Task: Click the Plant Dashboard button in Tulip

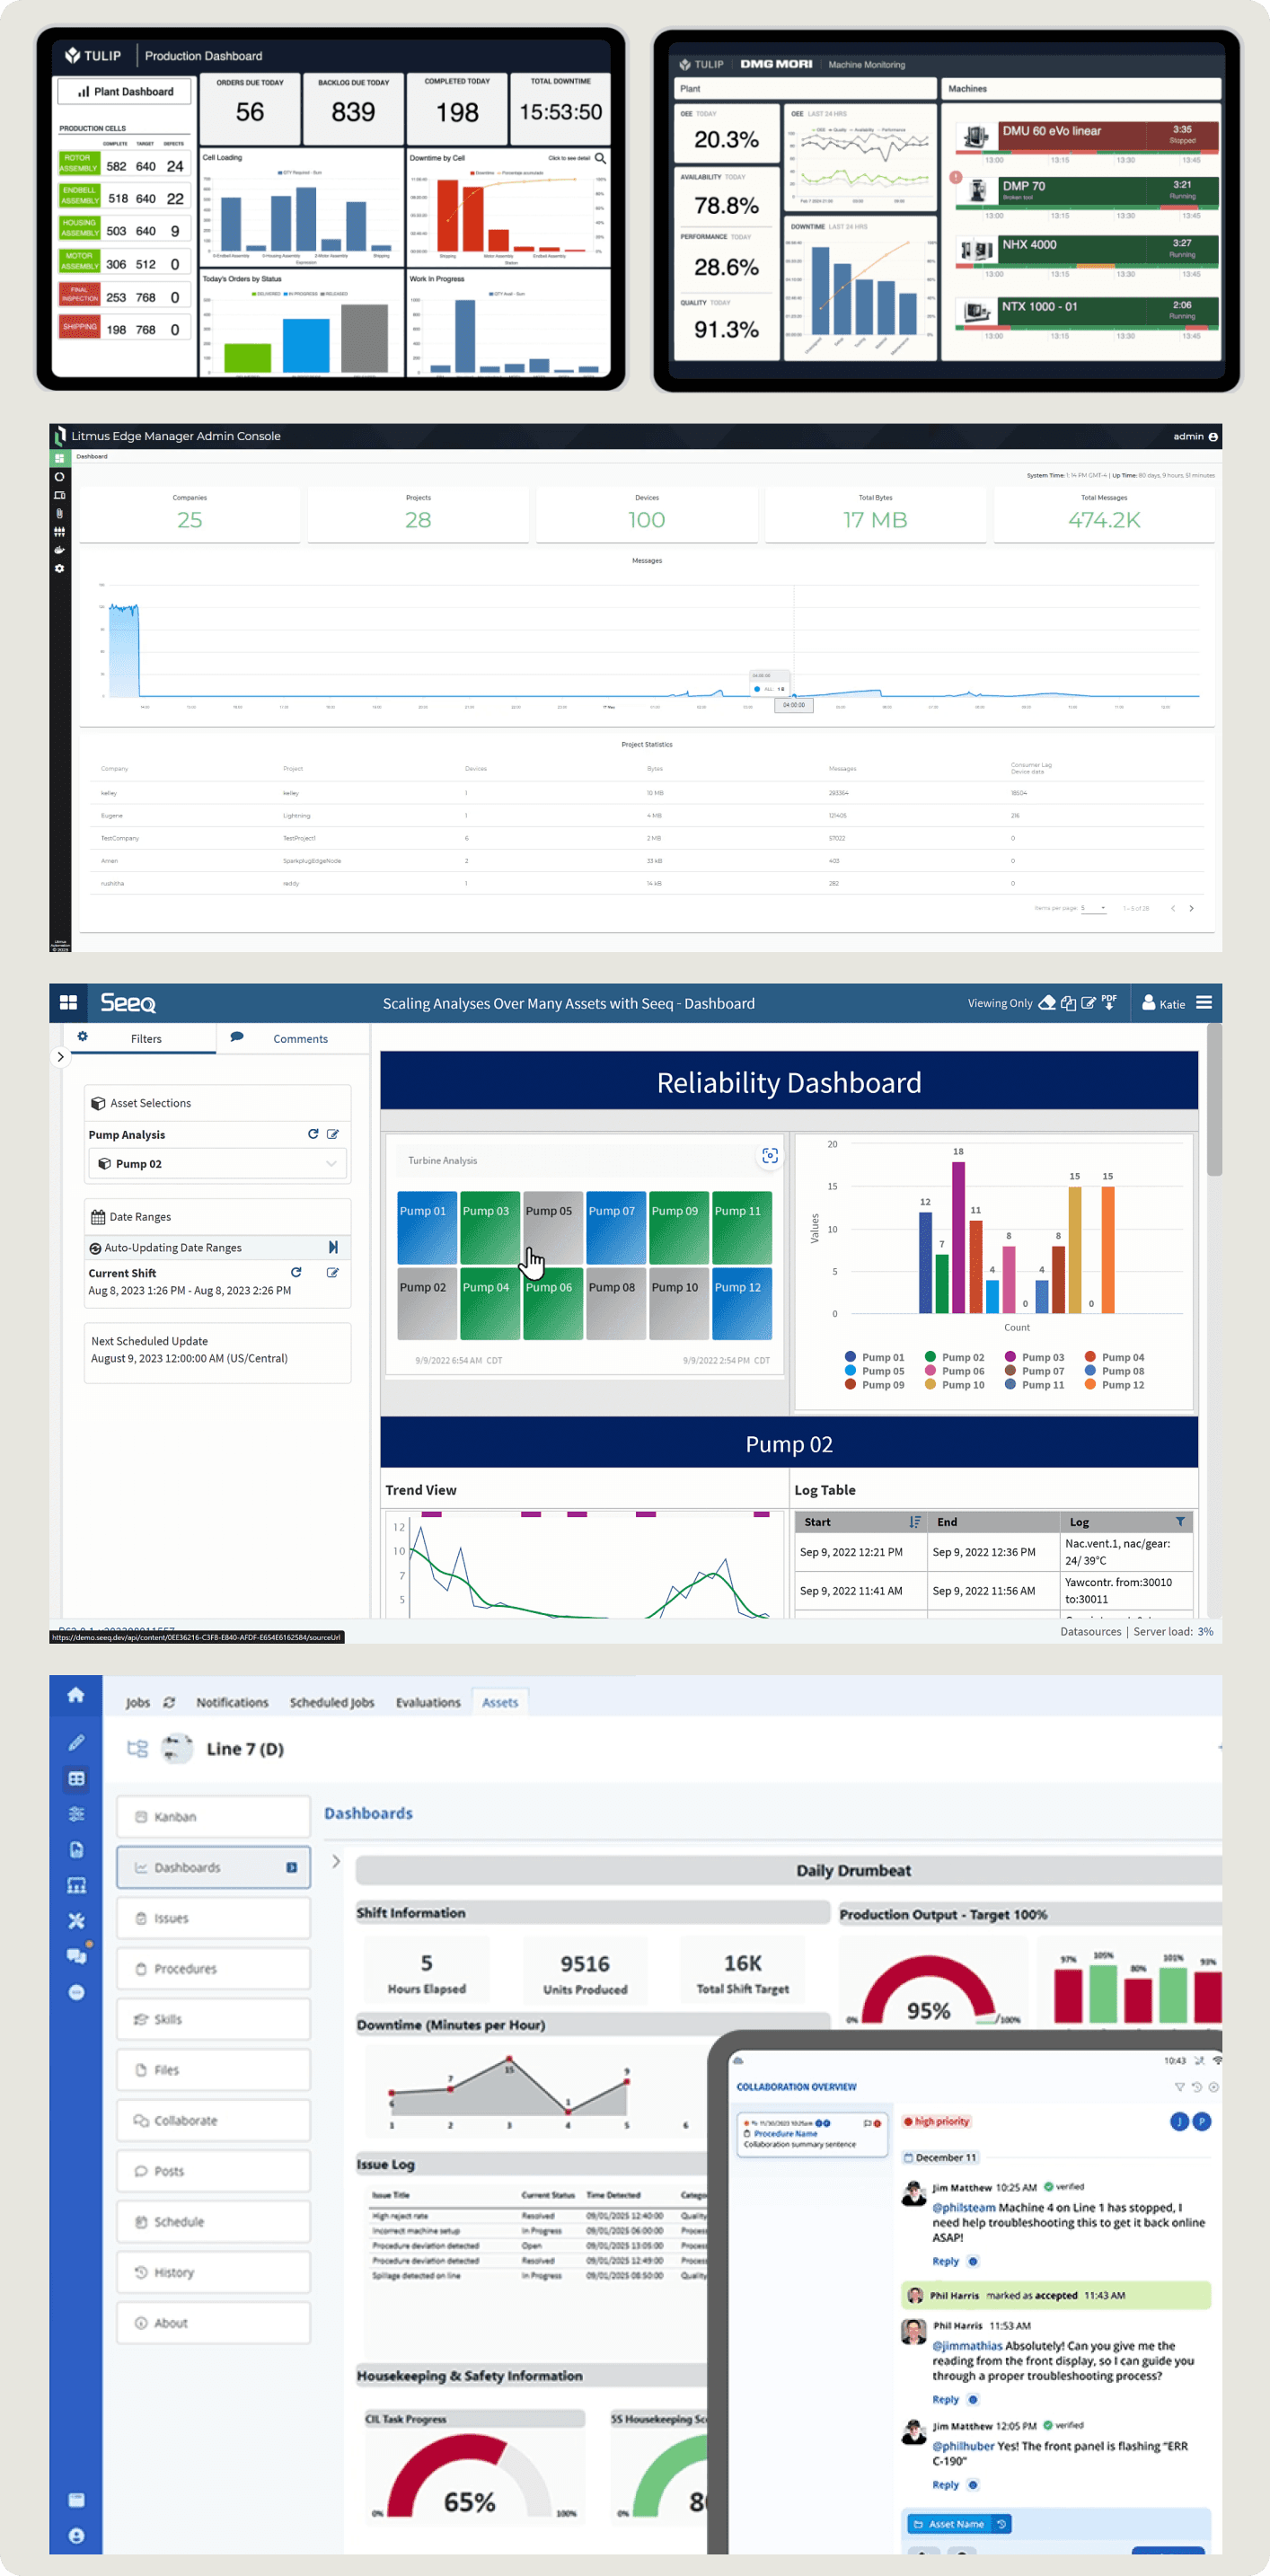Action: (125, 91)
